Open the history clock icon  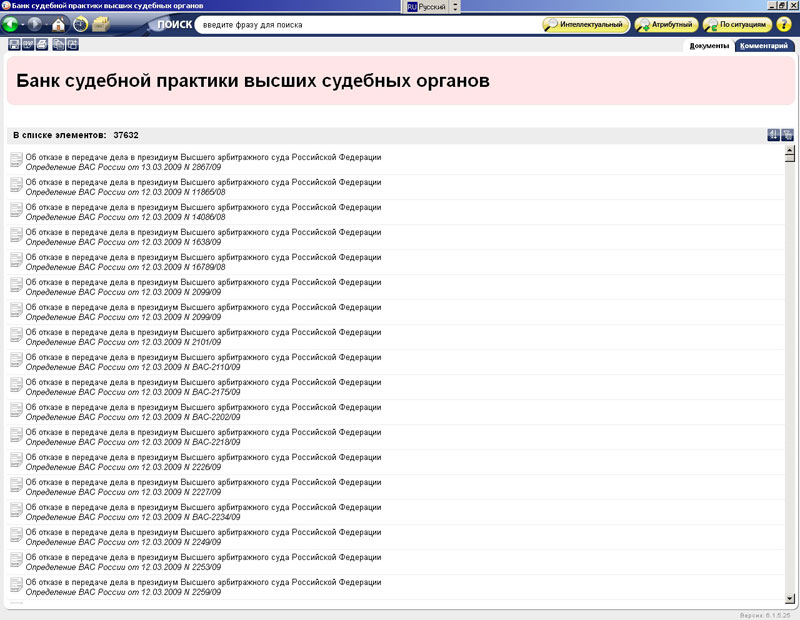coord(80,24)
